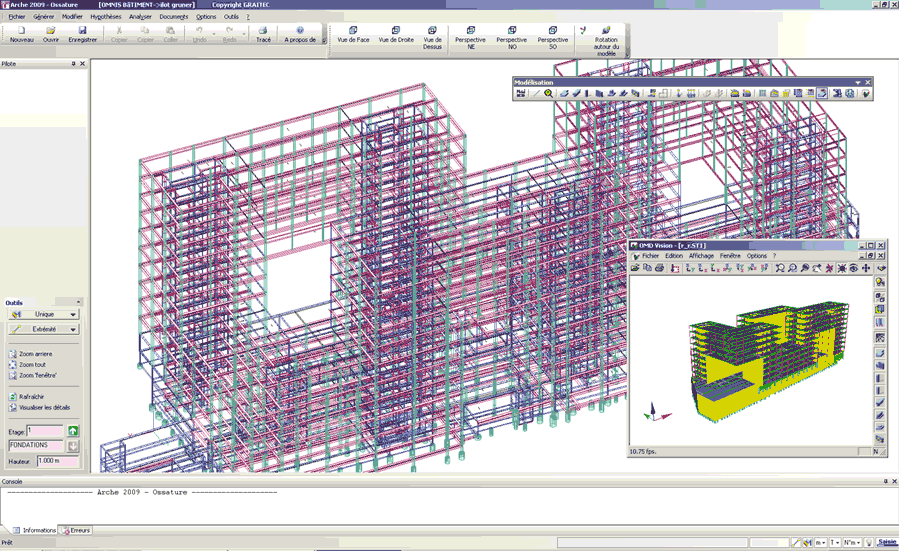Open the Générer menu
This screenshot has height=551, width=899.
44,17
